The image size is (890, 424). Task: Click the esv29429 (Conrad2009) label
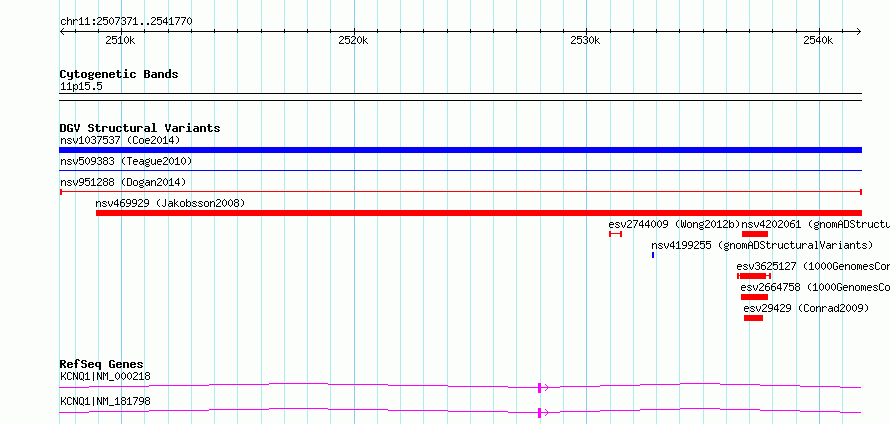(x=806, y=308)
